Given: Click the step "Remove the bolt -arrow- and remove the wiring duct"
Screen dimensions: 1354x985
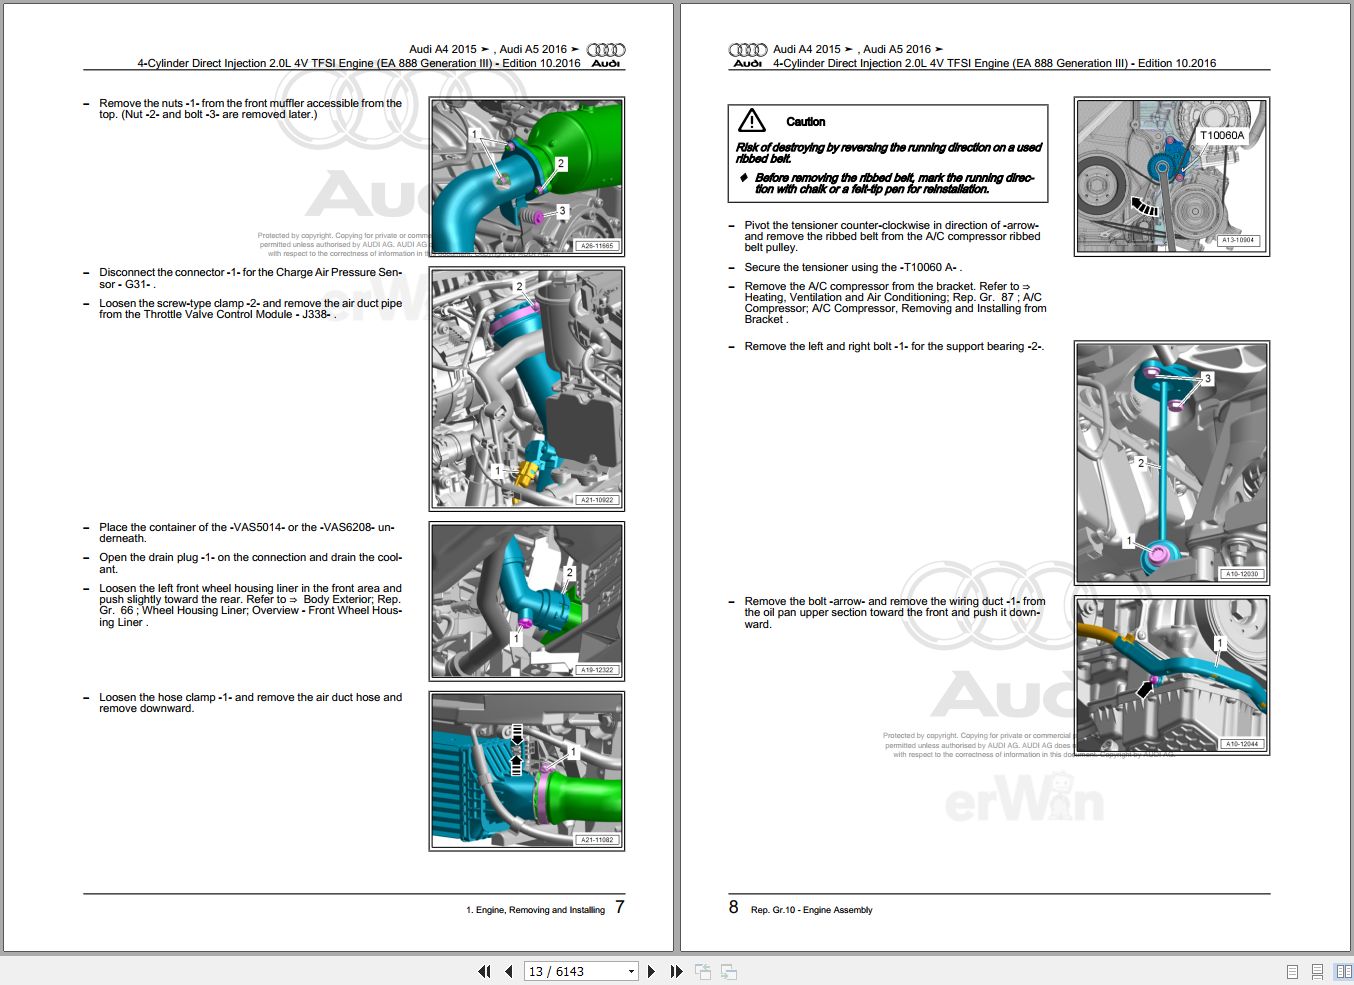Looking at the screenshot, I should click(x=895, y=613).
